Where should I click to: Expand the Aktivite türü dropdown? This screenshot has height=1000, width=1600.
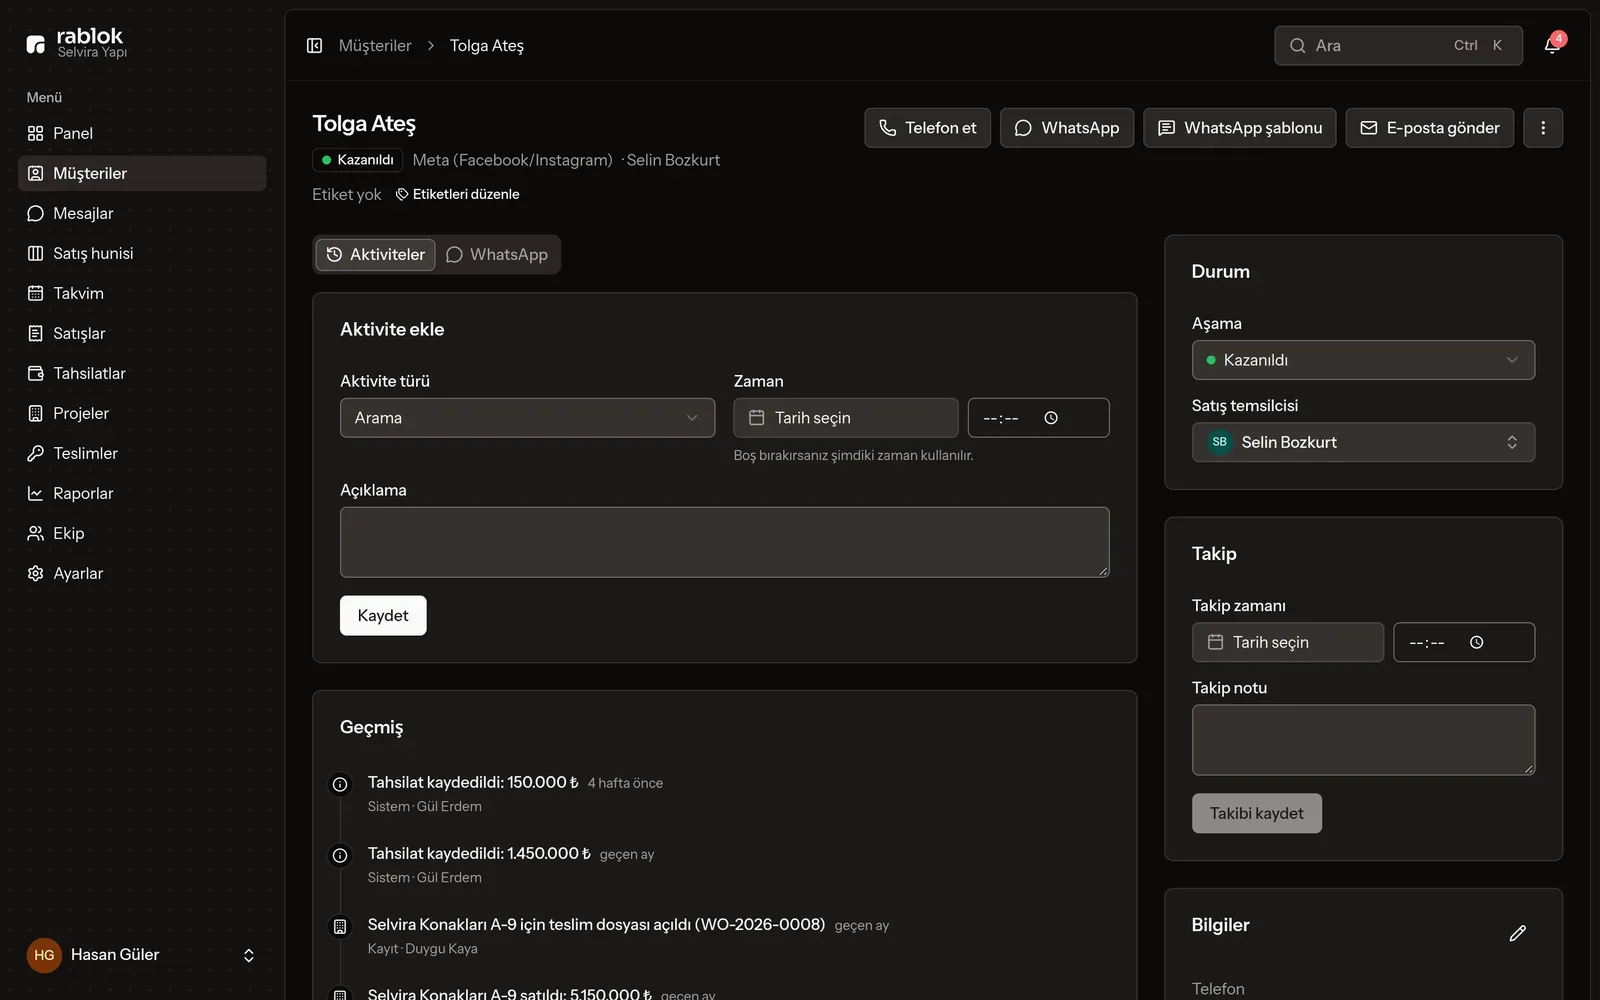click(527, 418)
